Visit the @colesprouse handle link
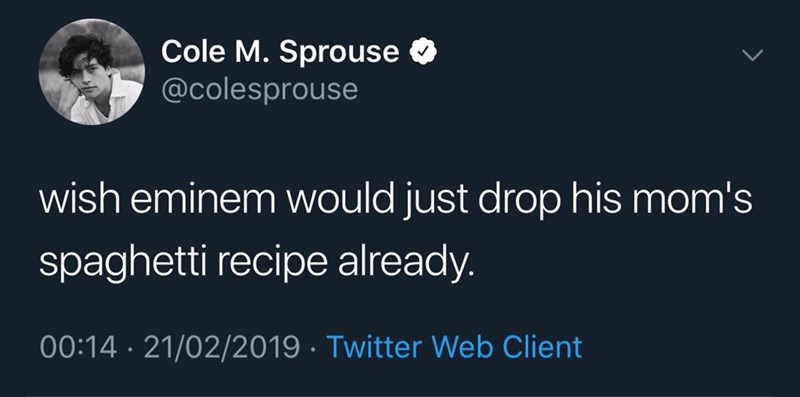 [260, 90]
